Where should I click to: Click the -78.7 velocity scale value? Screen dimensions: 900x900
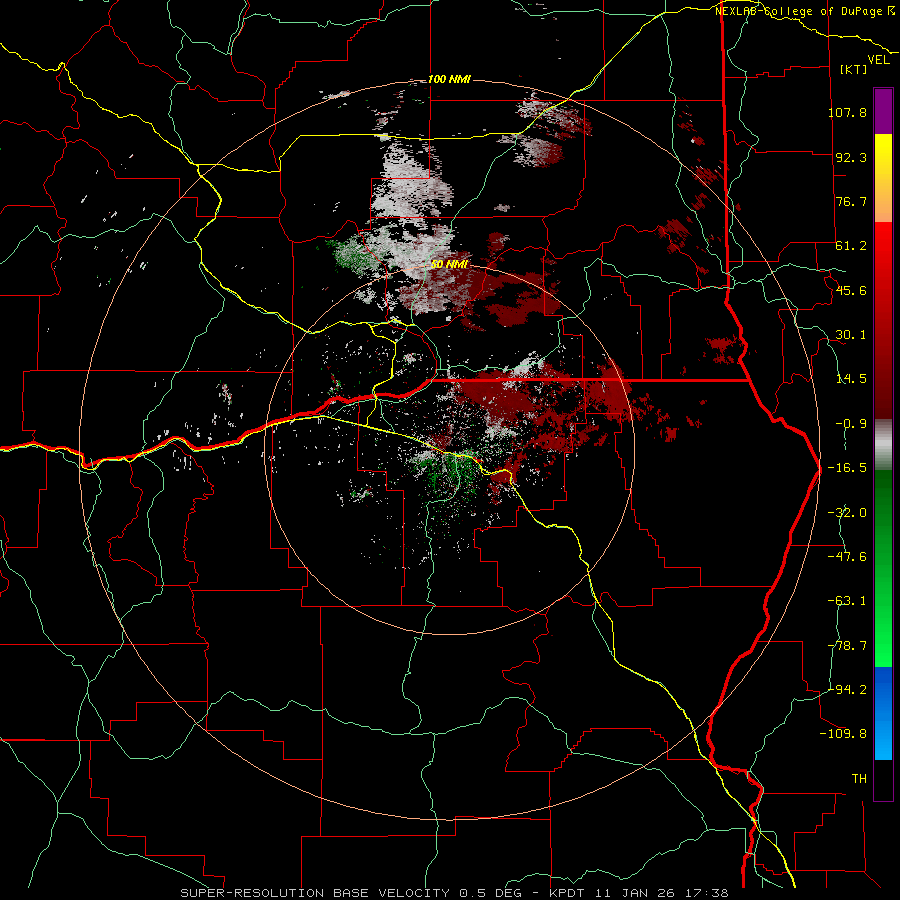coord(847,645)
